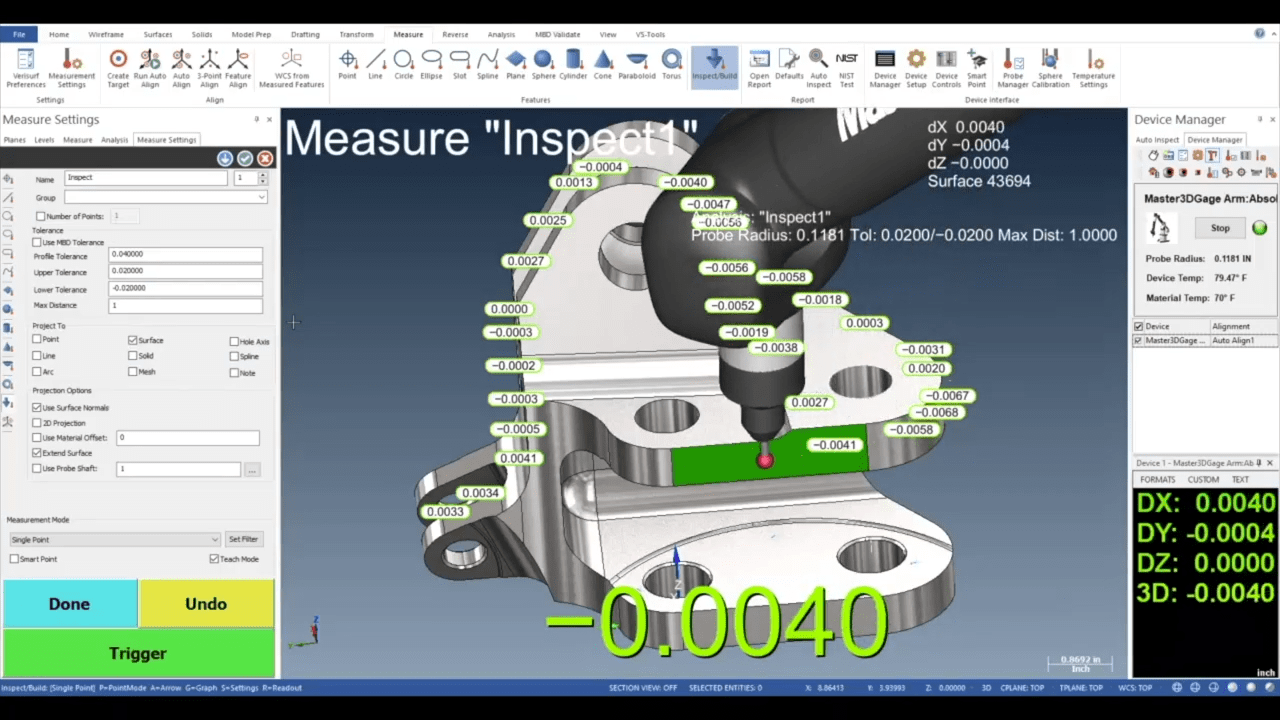Toggle Use Surface Normals checkbox
Viewport: 1280px width, 720px height.
pyautogui.click(x=37, y=407)
